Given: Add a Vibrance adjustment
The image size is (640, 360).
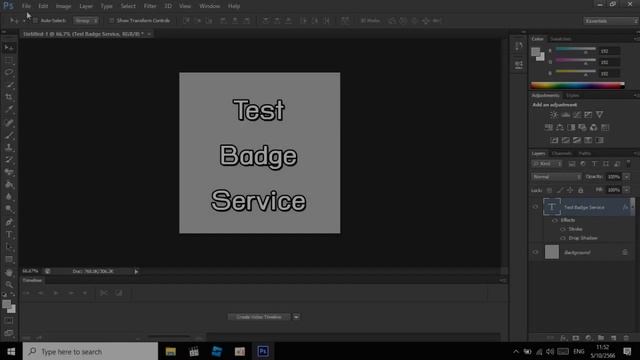Looking at the screenshot, I should 599,115.
